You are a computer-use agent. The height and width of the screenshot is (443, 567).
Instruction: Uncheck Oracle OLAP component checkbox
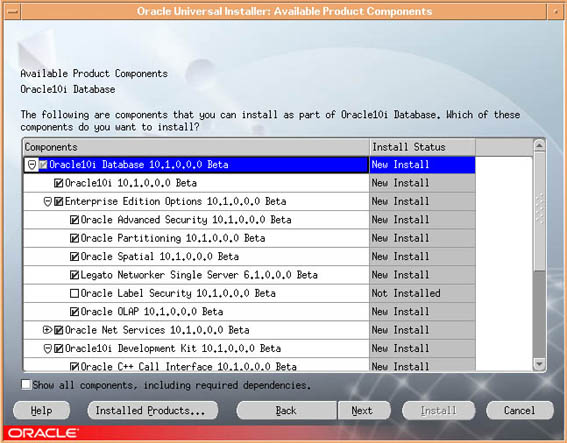coord(74,312)
